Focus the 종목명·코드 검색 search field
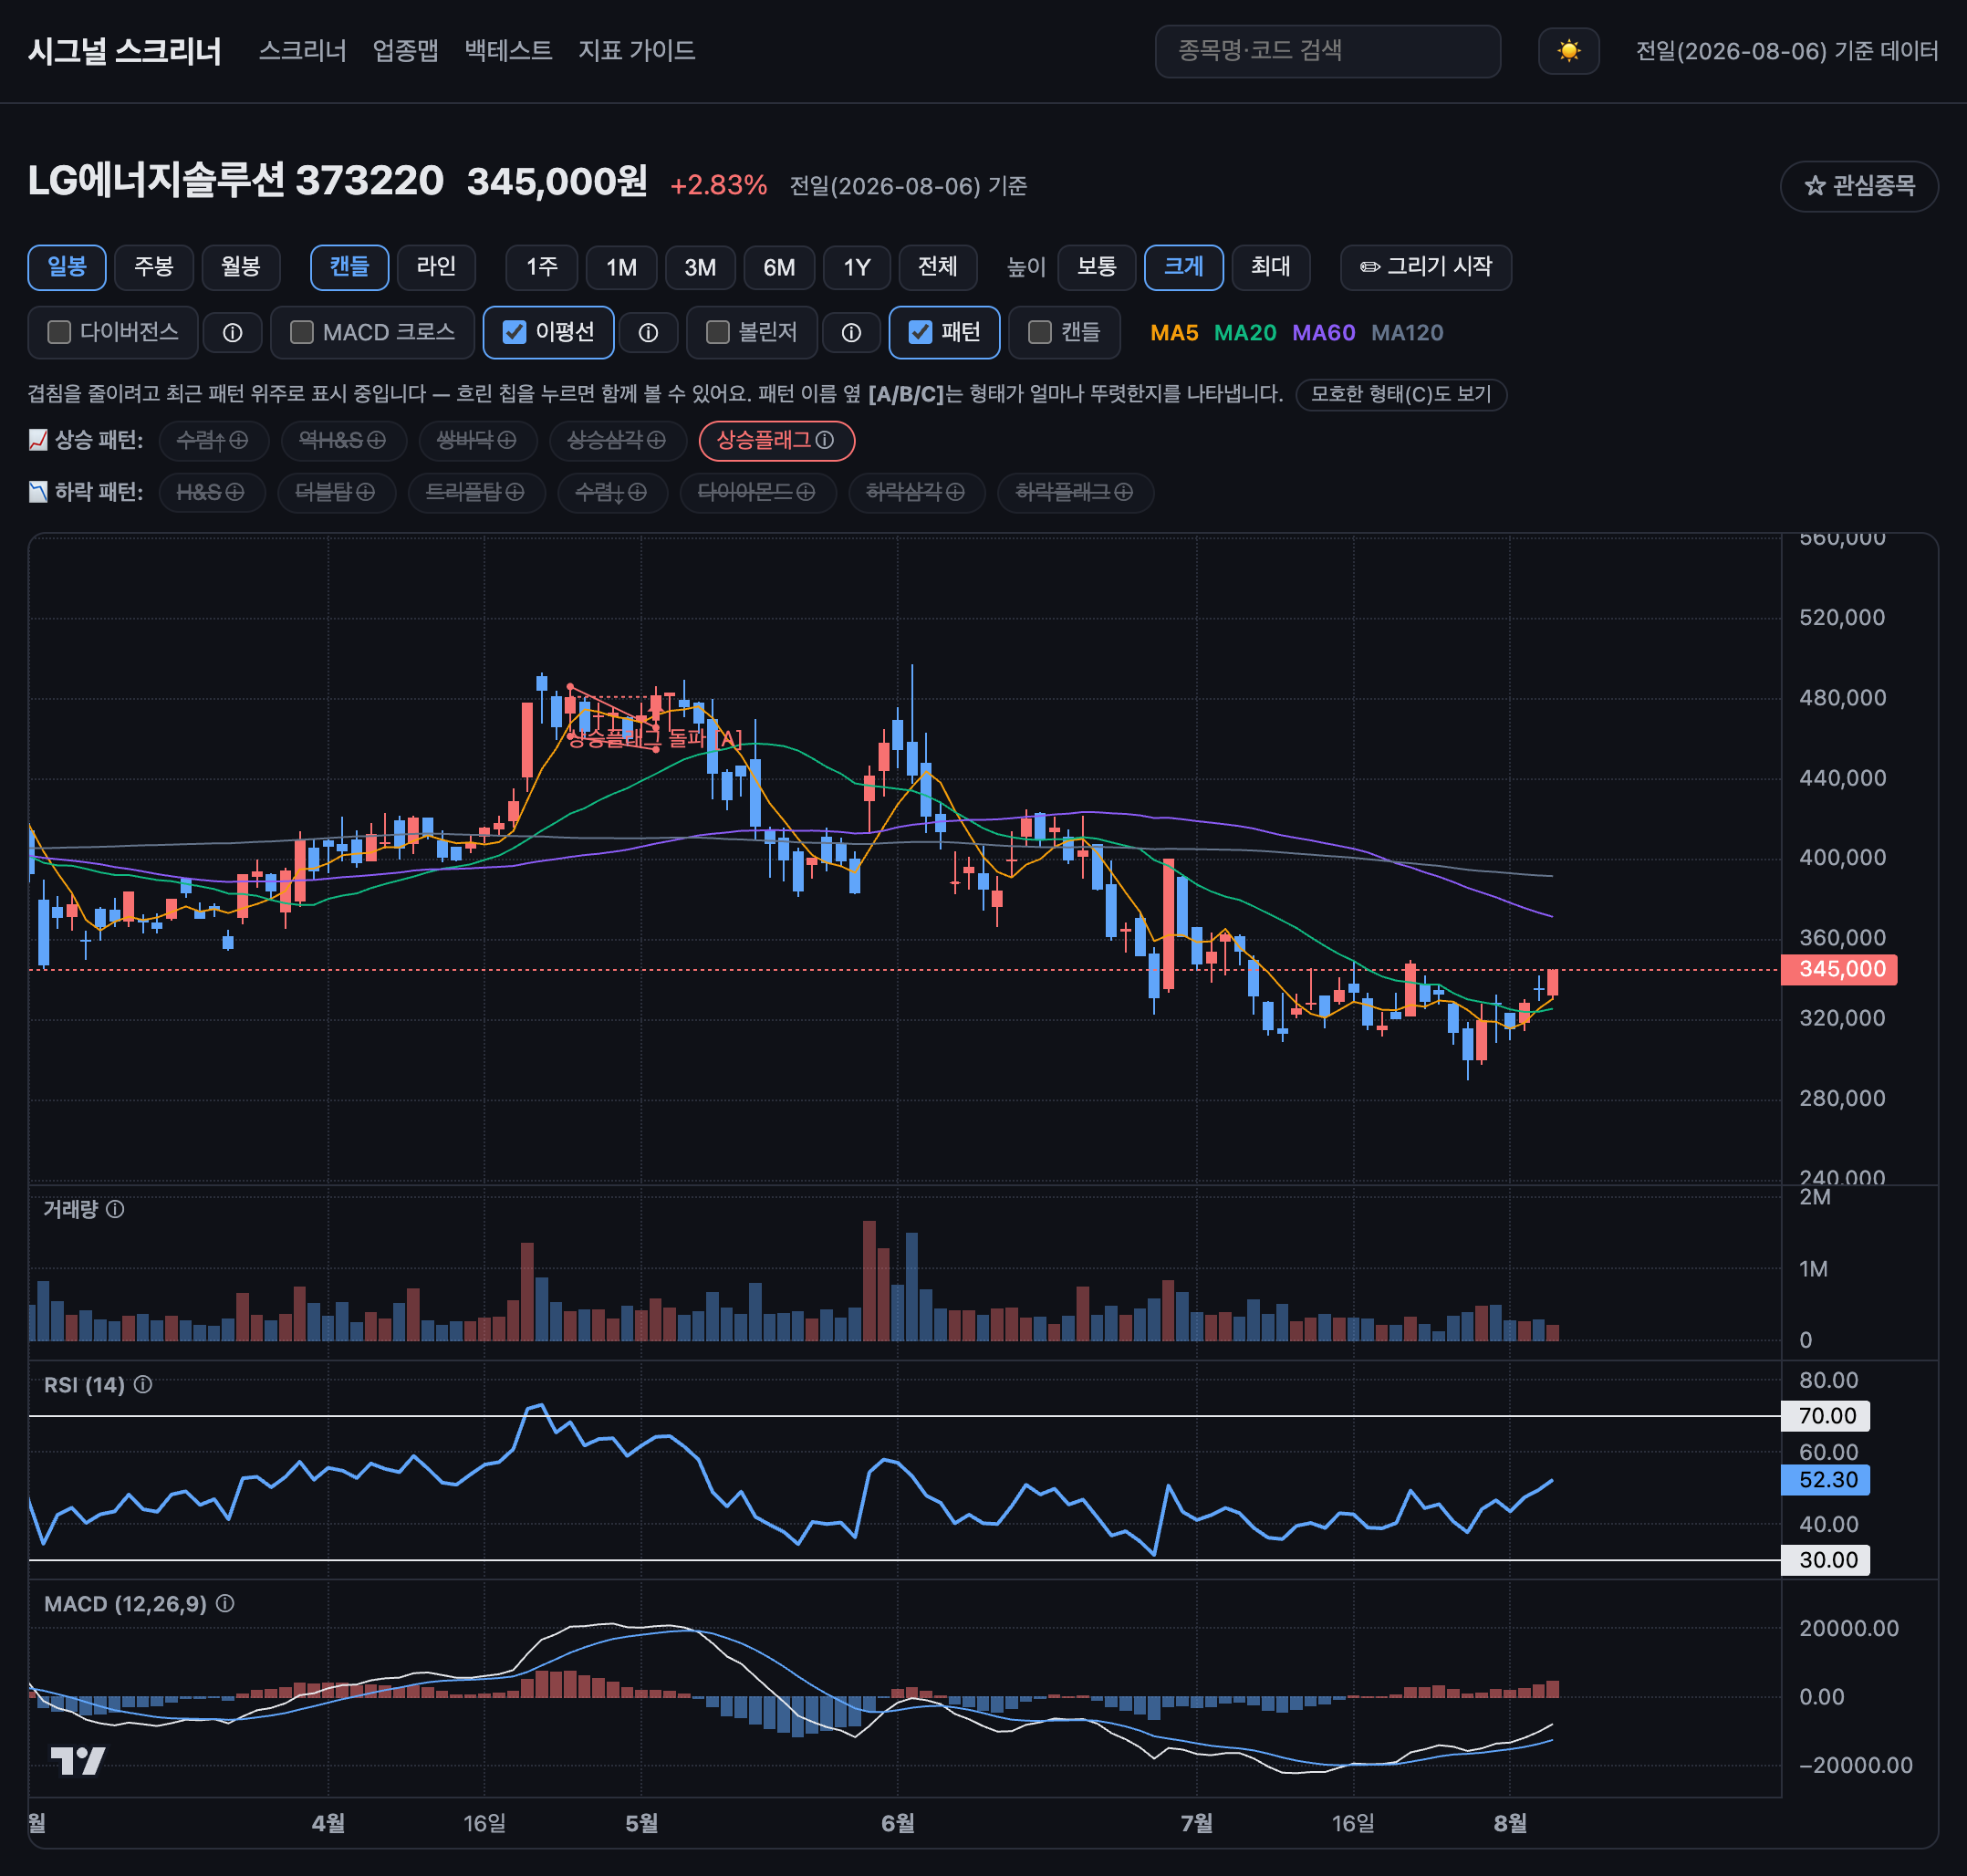The image size is (1967, 1876). pyautogui.click(x=1327, y=51)
